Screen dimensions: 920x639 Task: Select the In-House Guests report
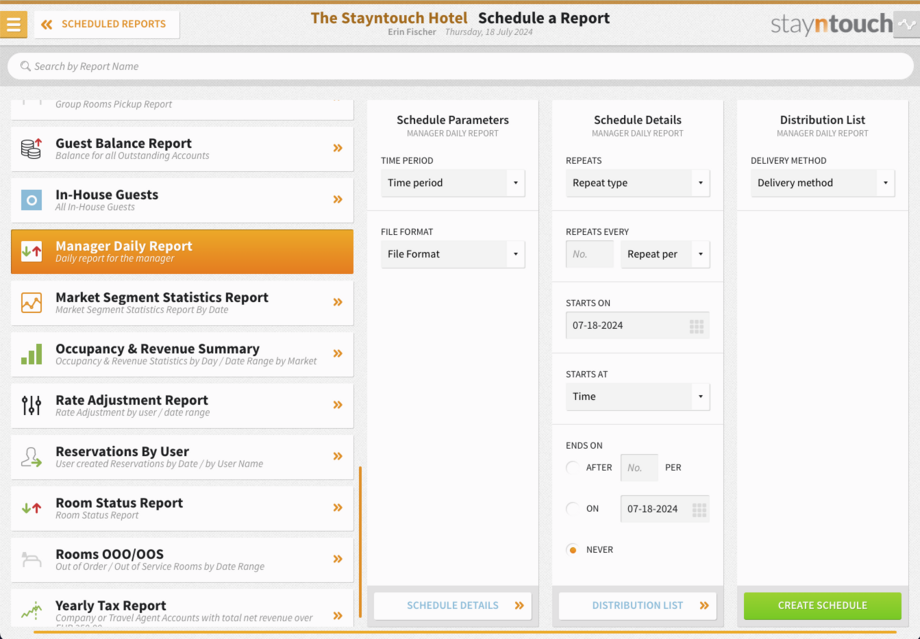point(182,200)
